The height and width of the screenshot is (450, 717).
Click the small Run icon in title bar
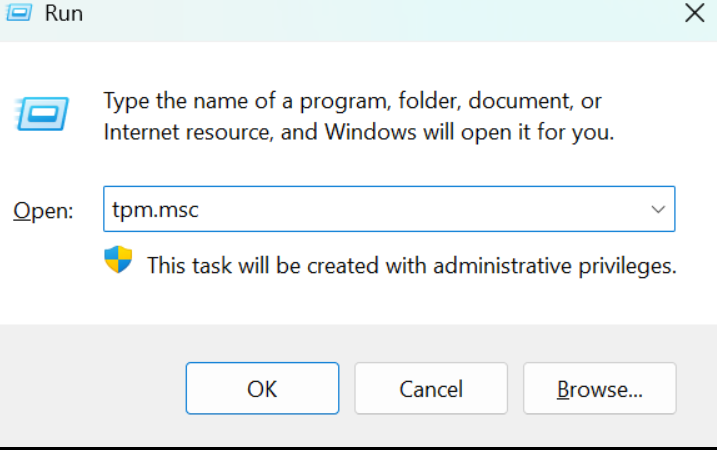[19, 12]
